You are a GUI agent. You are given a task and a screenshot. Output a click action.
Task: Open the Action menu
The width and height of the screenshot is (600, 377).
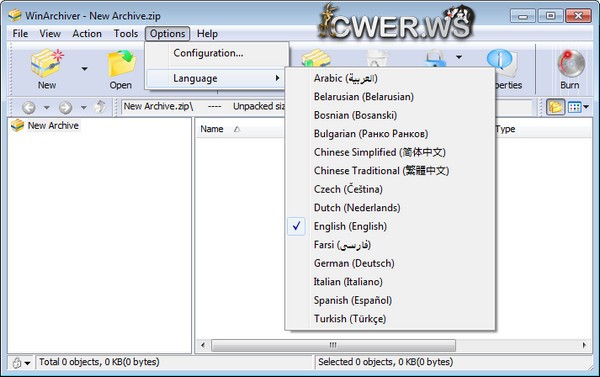pyautogui.click(x=87, y=34)
